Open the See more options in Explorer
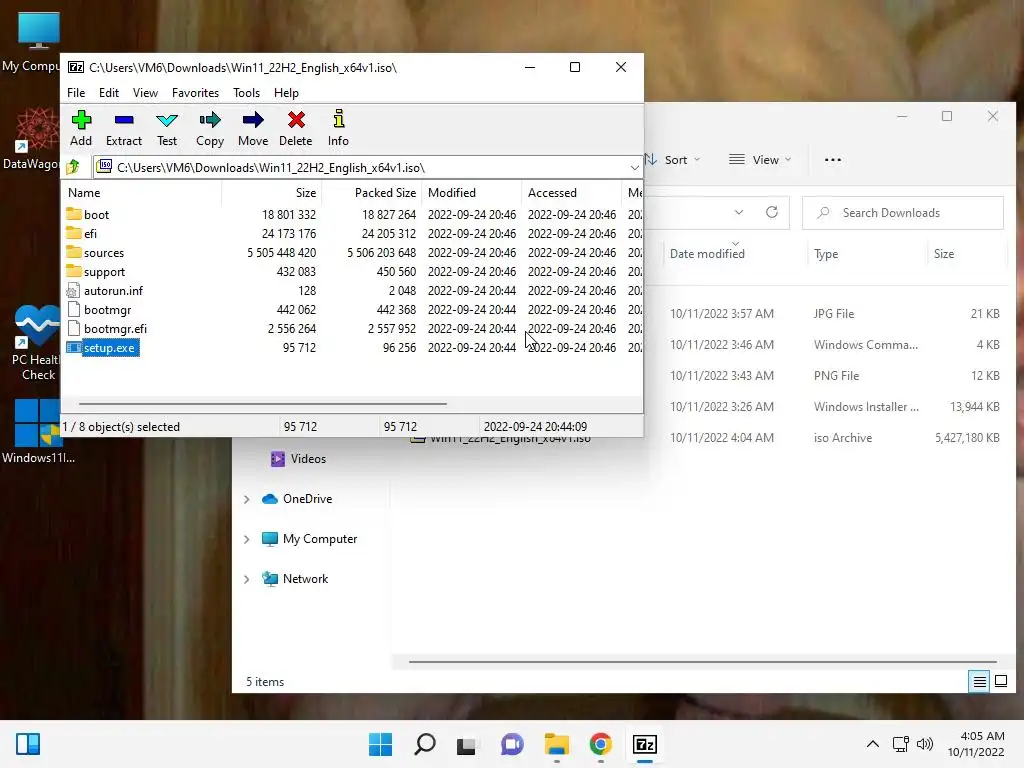This screenshot has width=1024, height=768. pos(833,160)
